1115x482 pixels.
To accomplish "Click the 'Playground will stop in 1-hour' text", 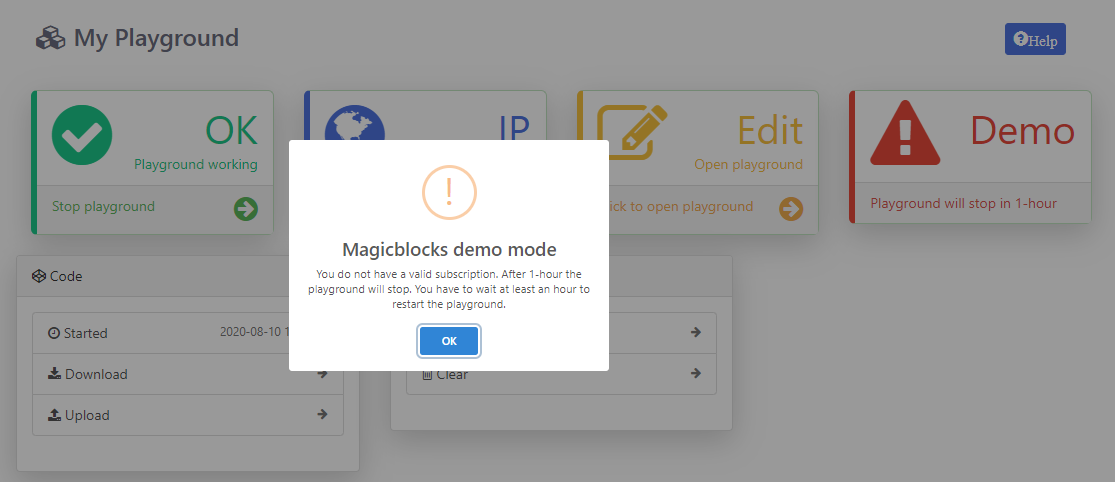I will pyautogui.click(x=964, y=203).
